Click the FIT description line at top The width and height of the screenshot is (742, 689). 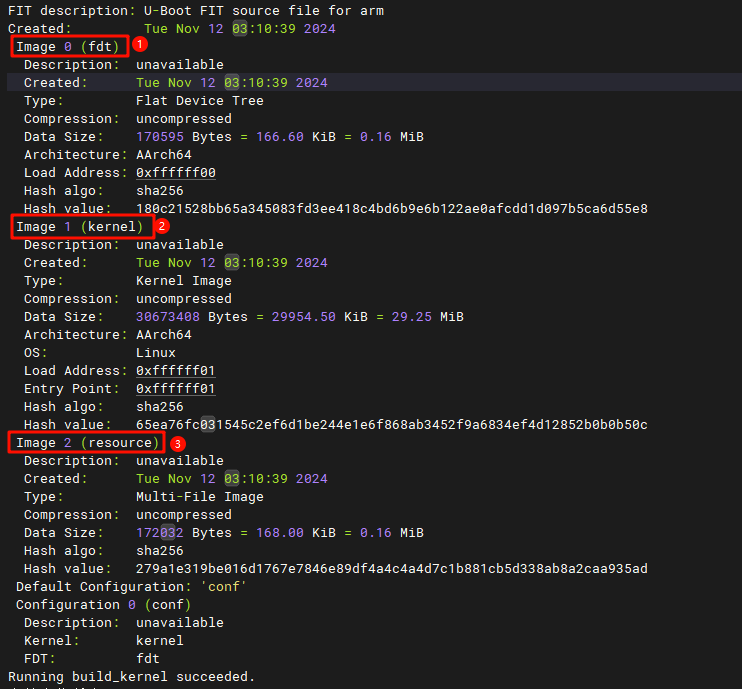click(x=196, y=11)
